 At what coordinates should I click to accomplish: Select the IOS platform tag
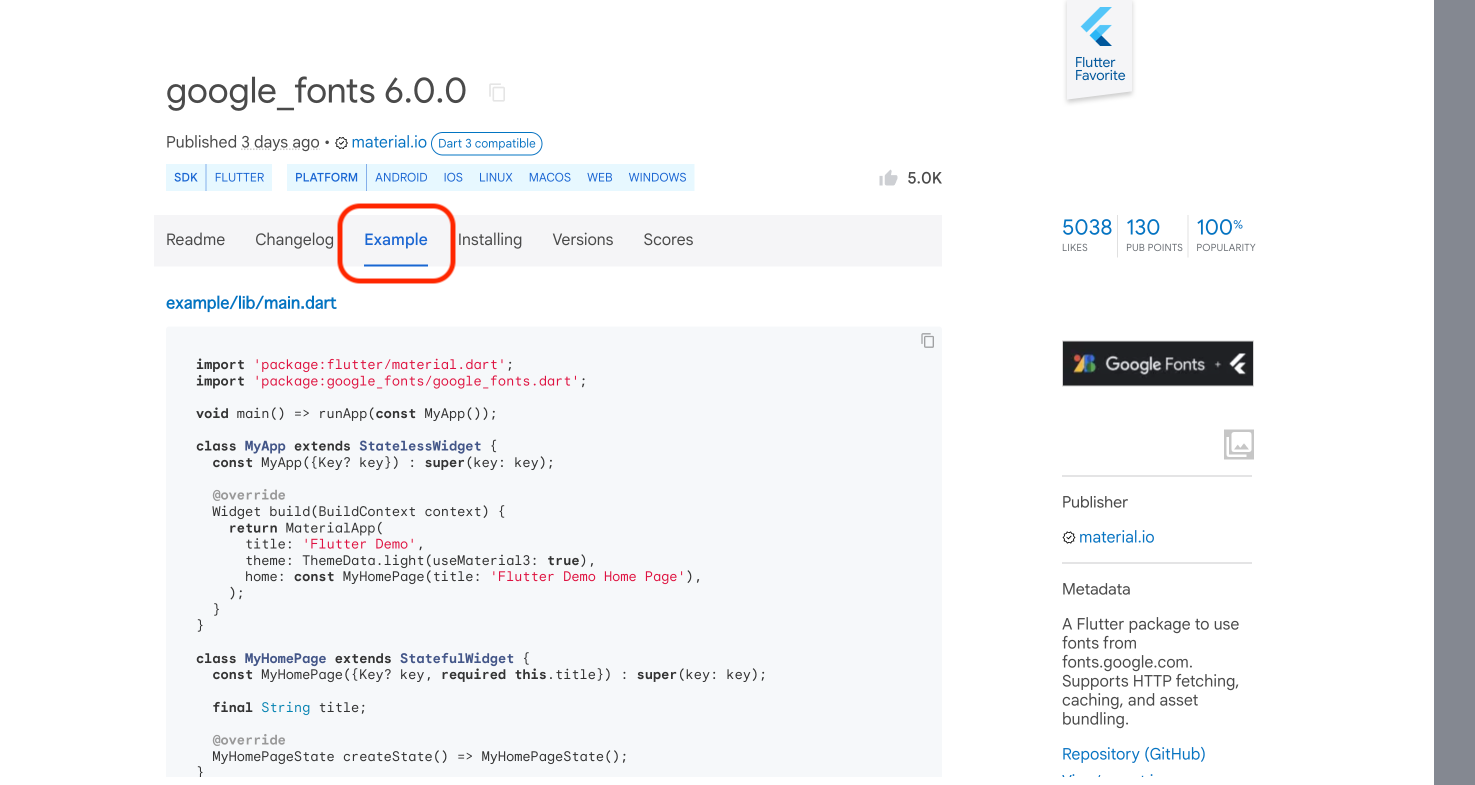click(453, 178)
